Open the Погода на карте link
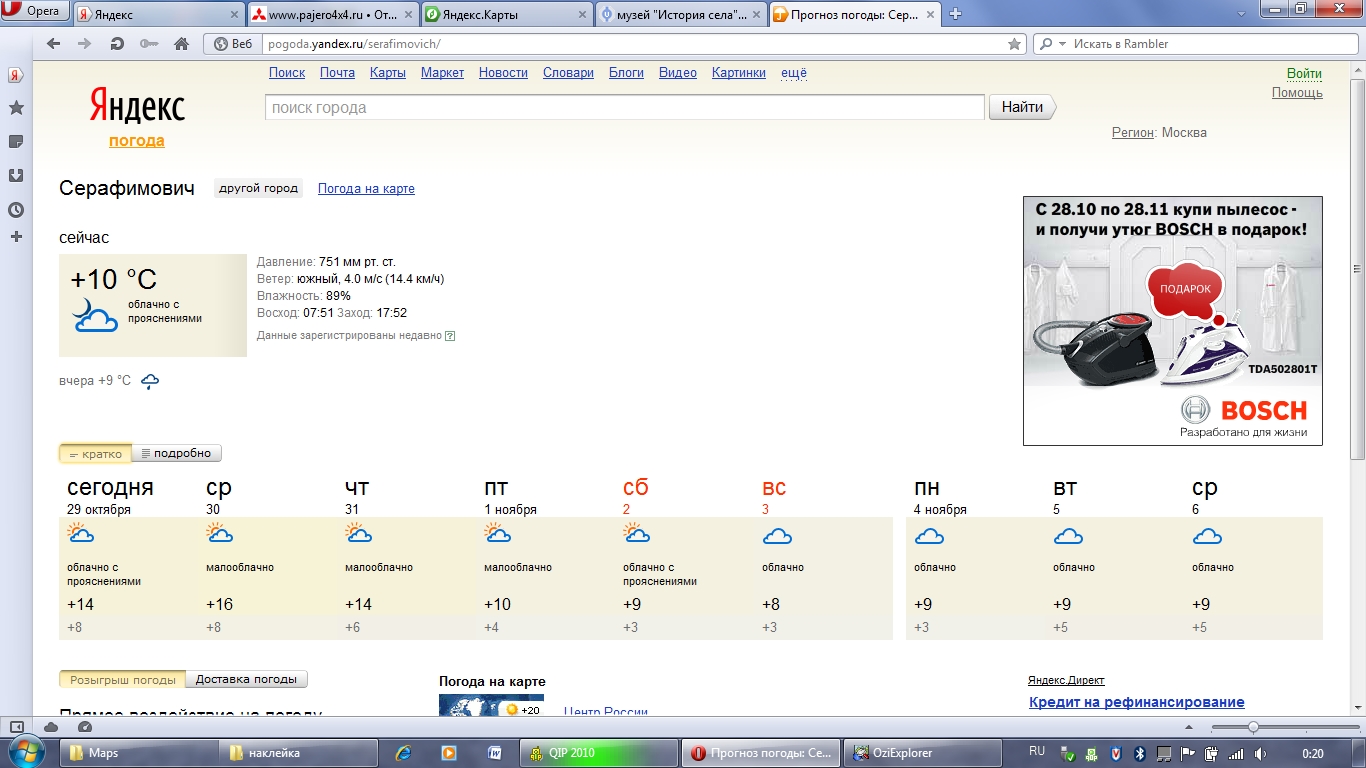The height and width of the screenshot is (768, 1366). pos(366,188)
